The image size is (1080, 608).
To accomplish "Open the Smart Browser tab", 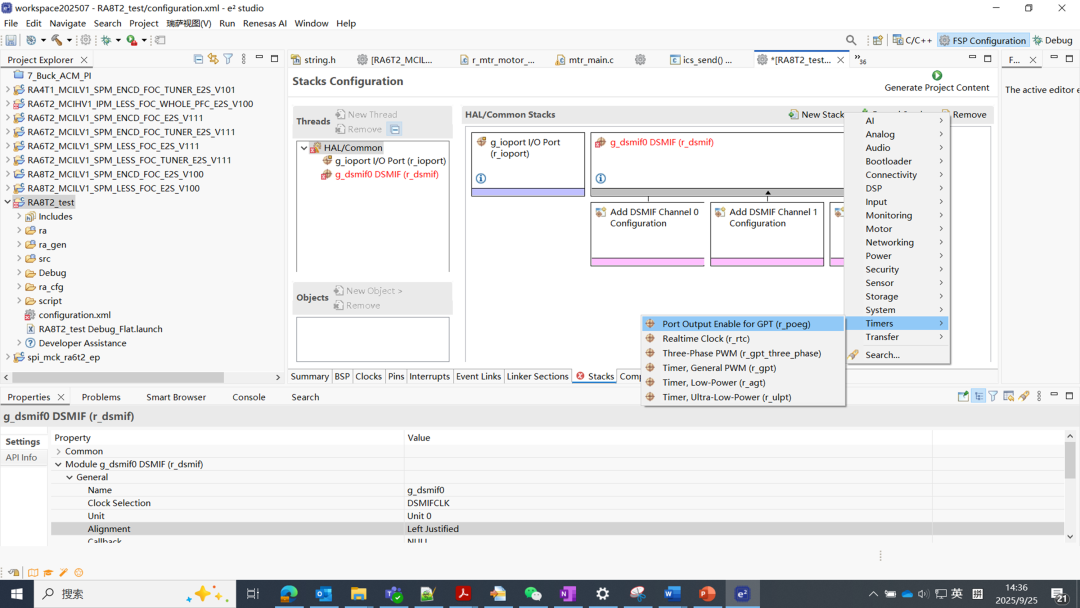I will [176, 397].
